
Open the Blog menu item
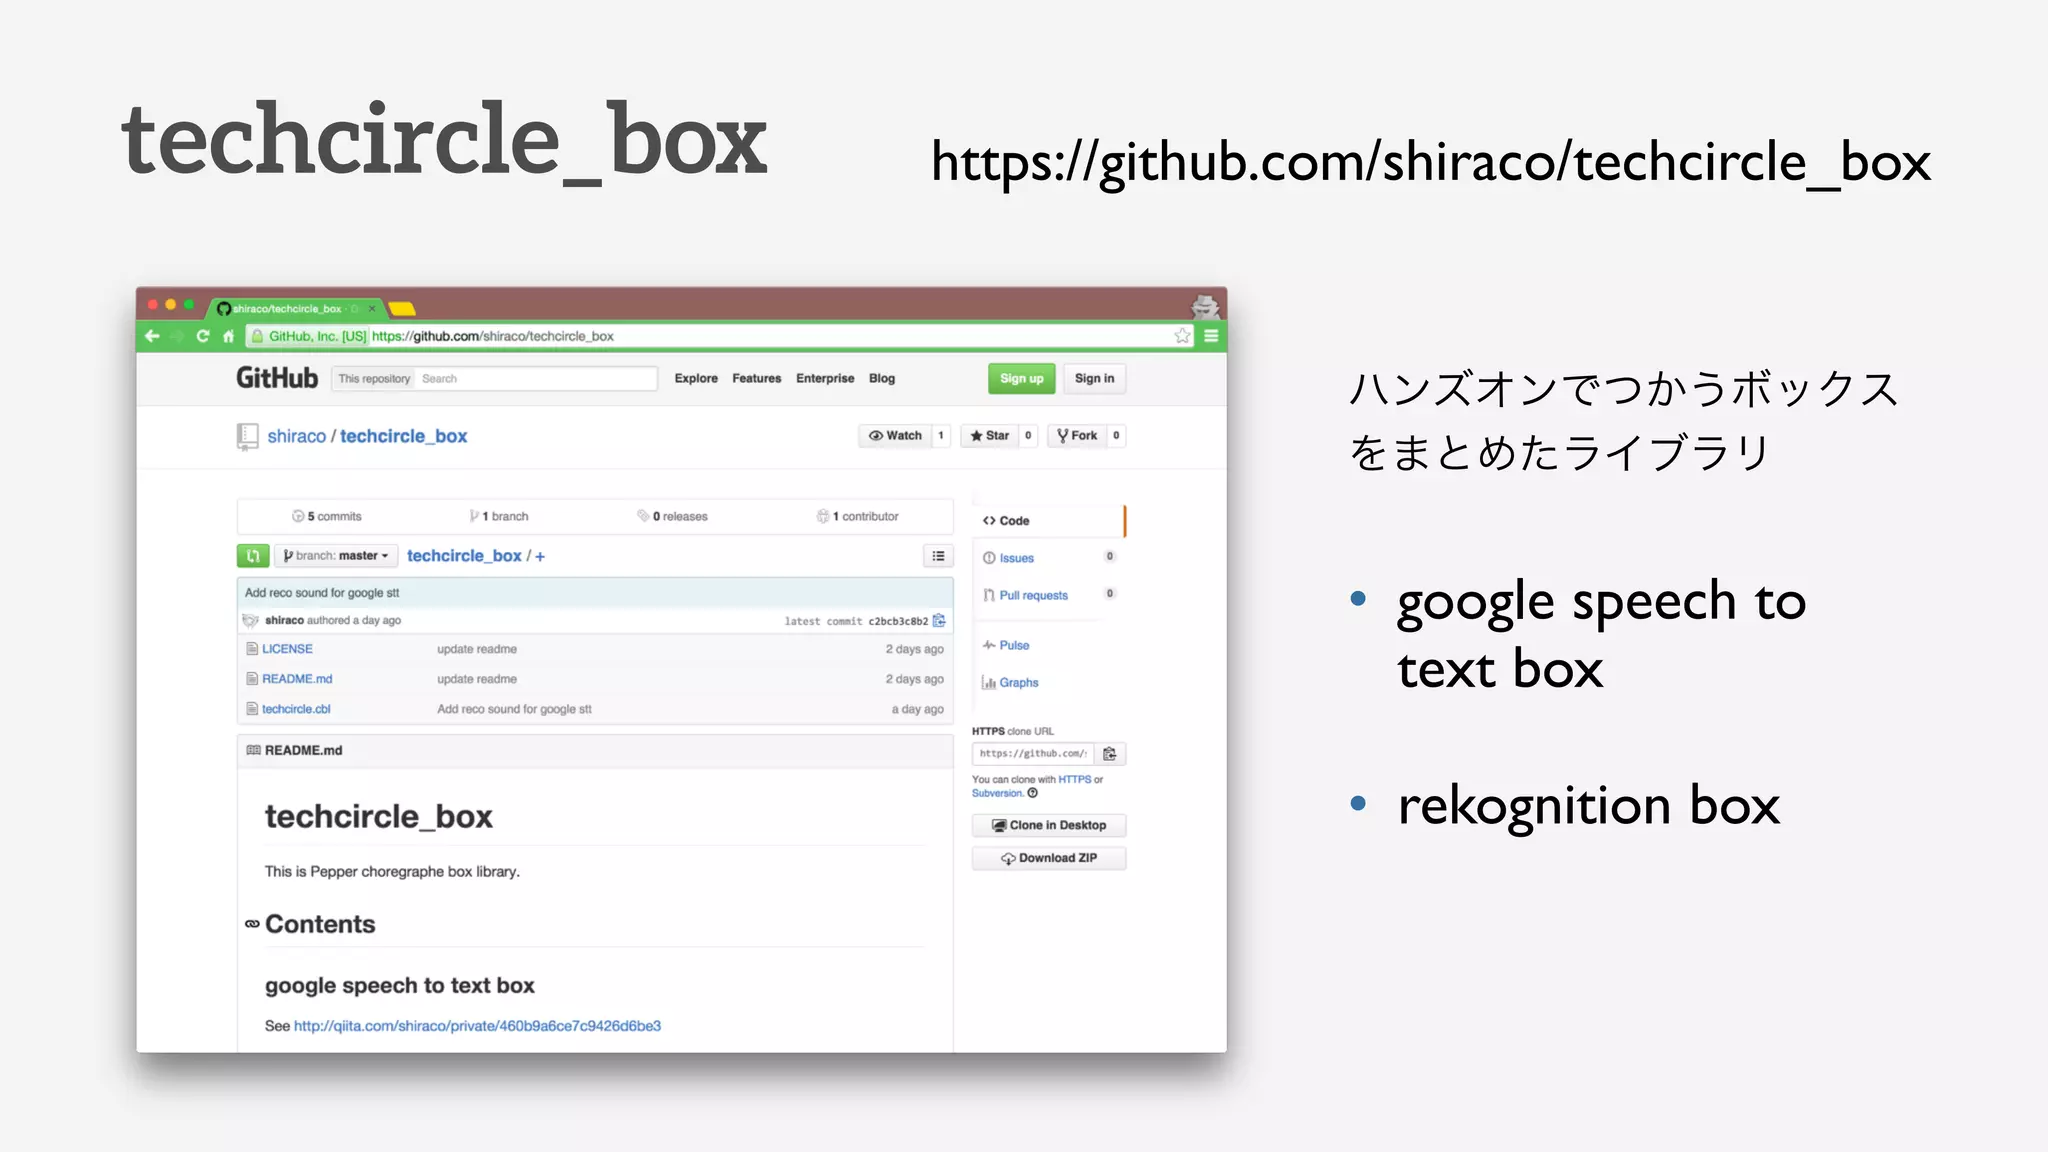[882, 378]
